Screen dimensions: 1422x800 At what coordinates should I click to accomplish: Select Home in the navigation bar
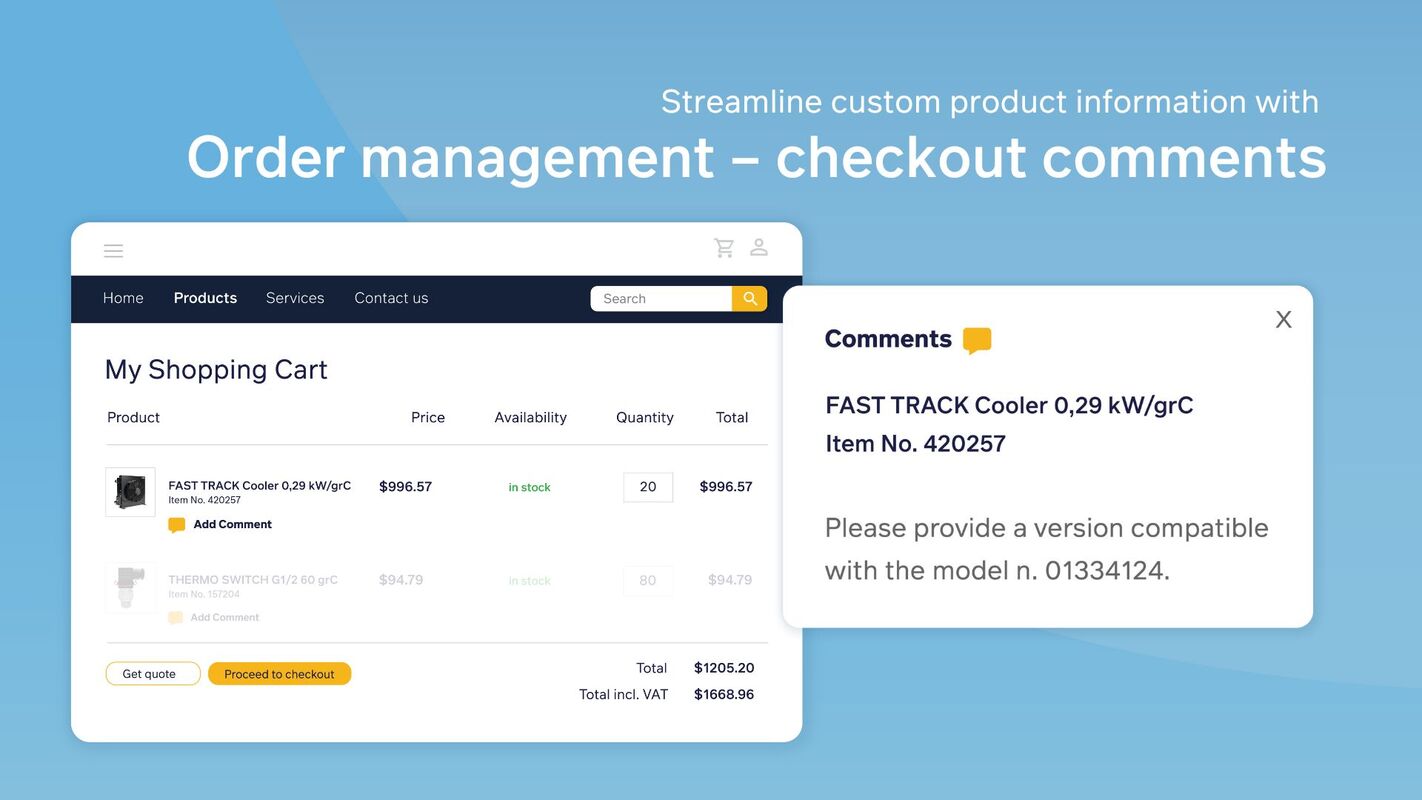(x=122, y=297)
